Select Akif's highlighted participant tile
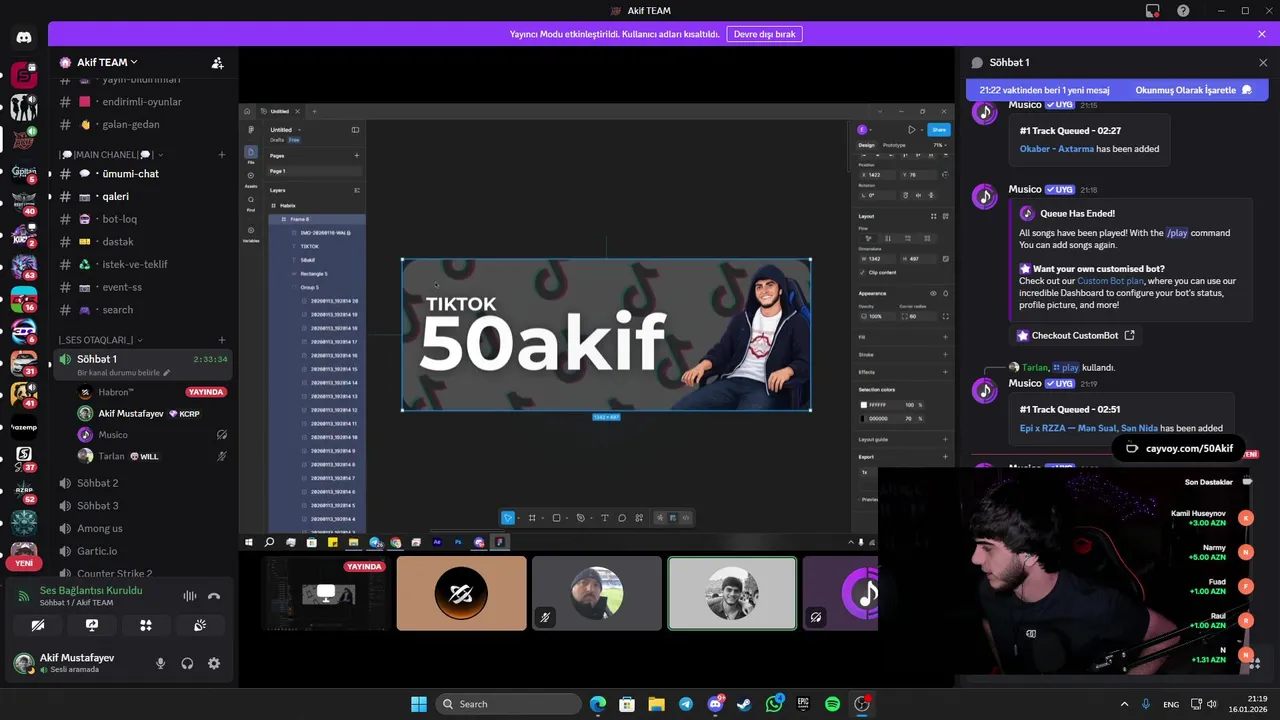This screenshot has height=720, width=1280. coord(732,594)
